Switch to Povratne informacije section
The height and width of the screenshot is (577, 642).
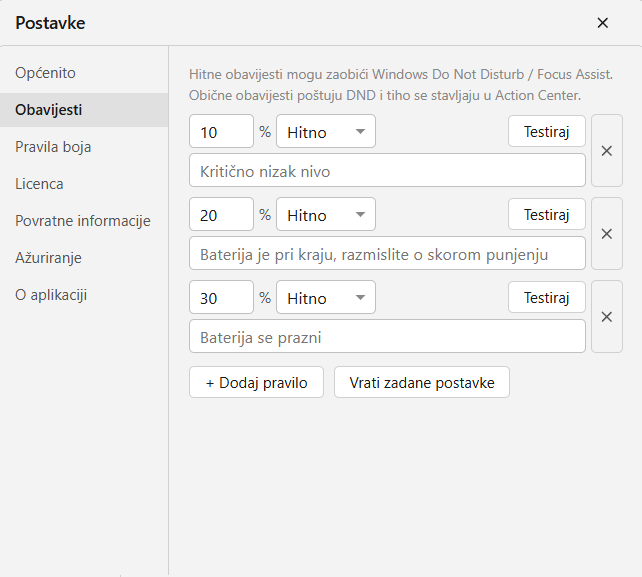pos(84,221)
